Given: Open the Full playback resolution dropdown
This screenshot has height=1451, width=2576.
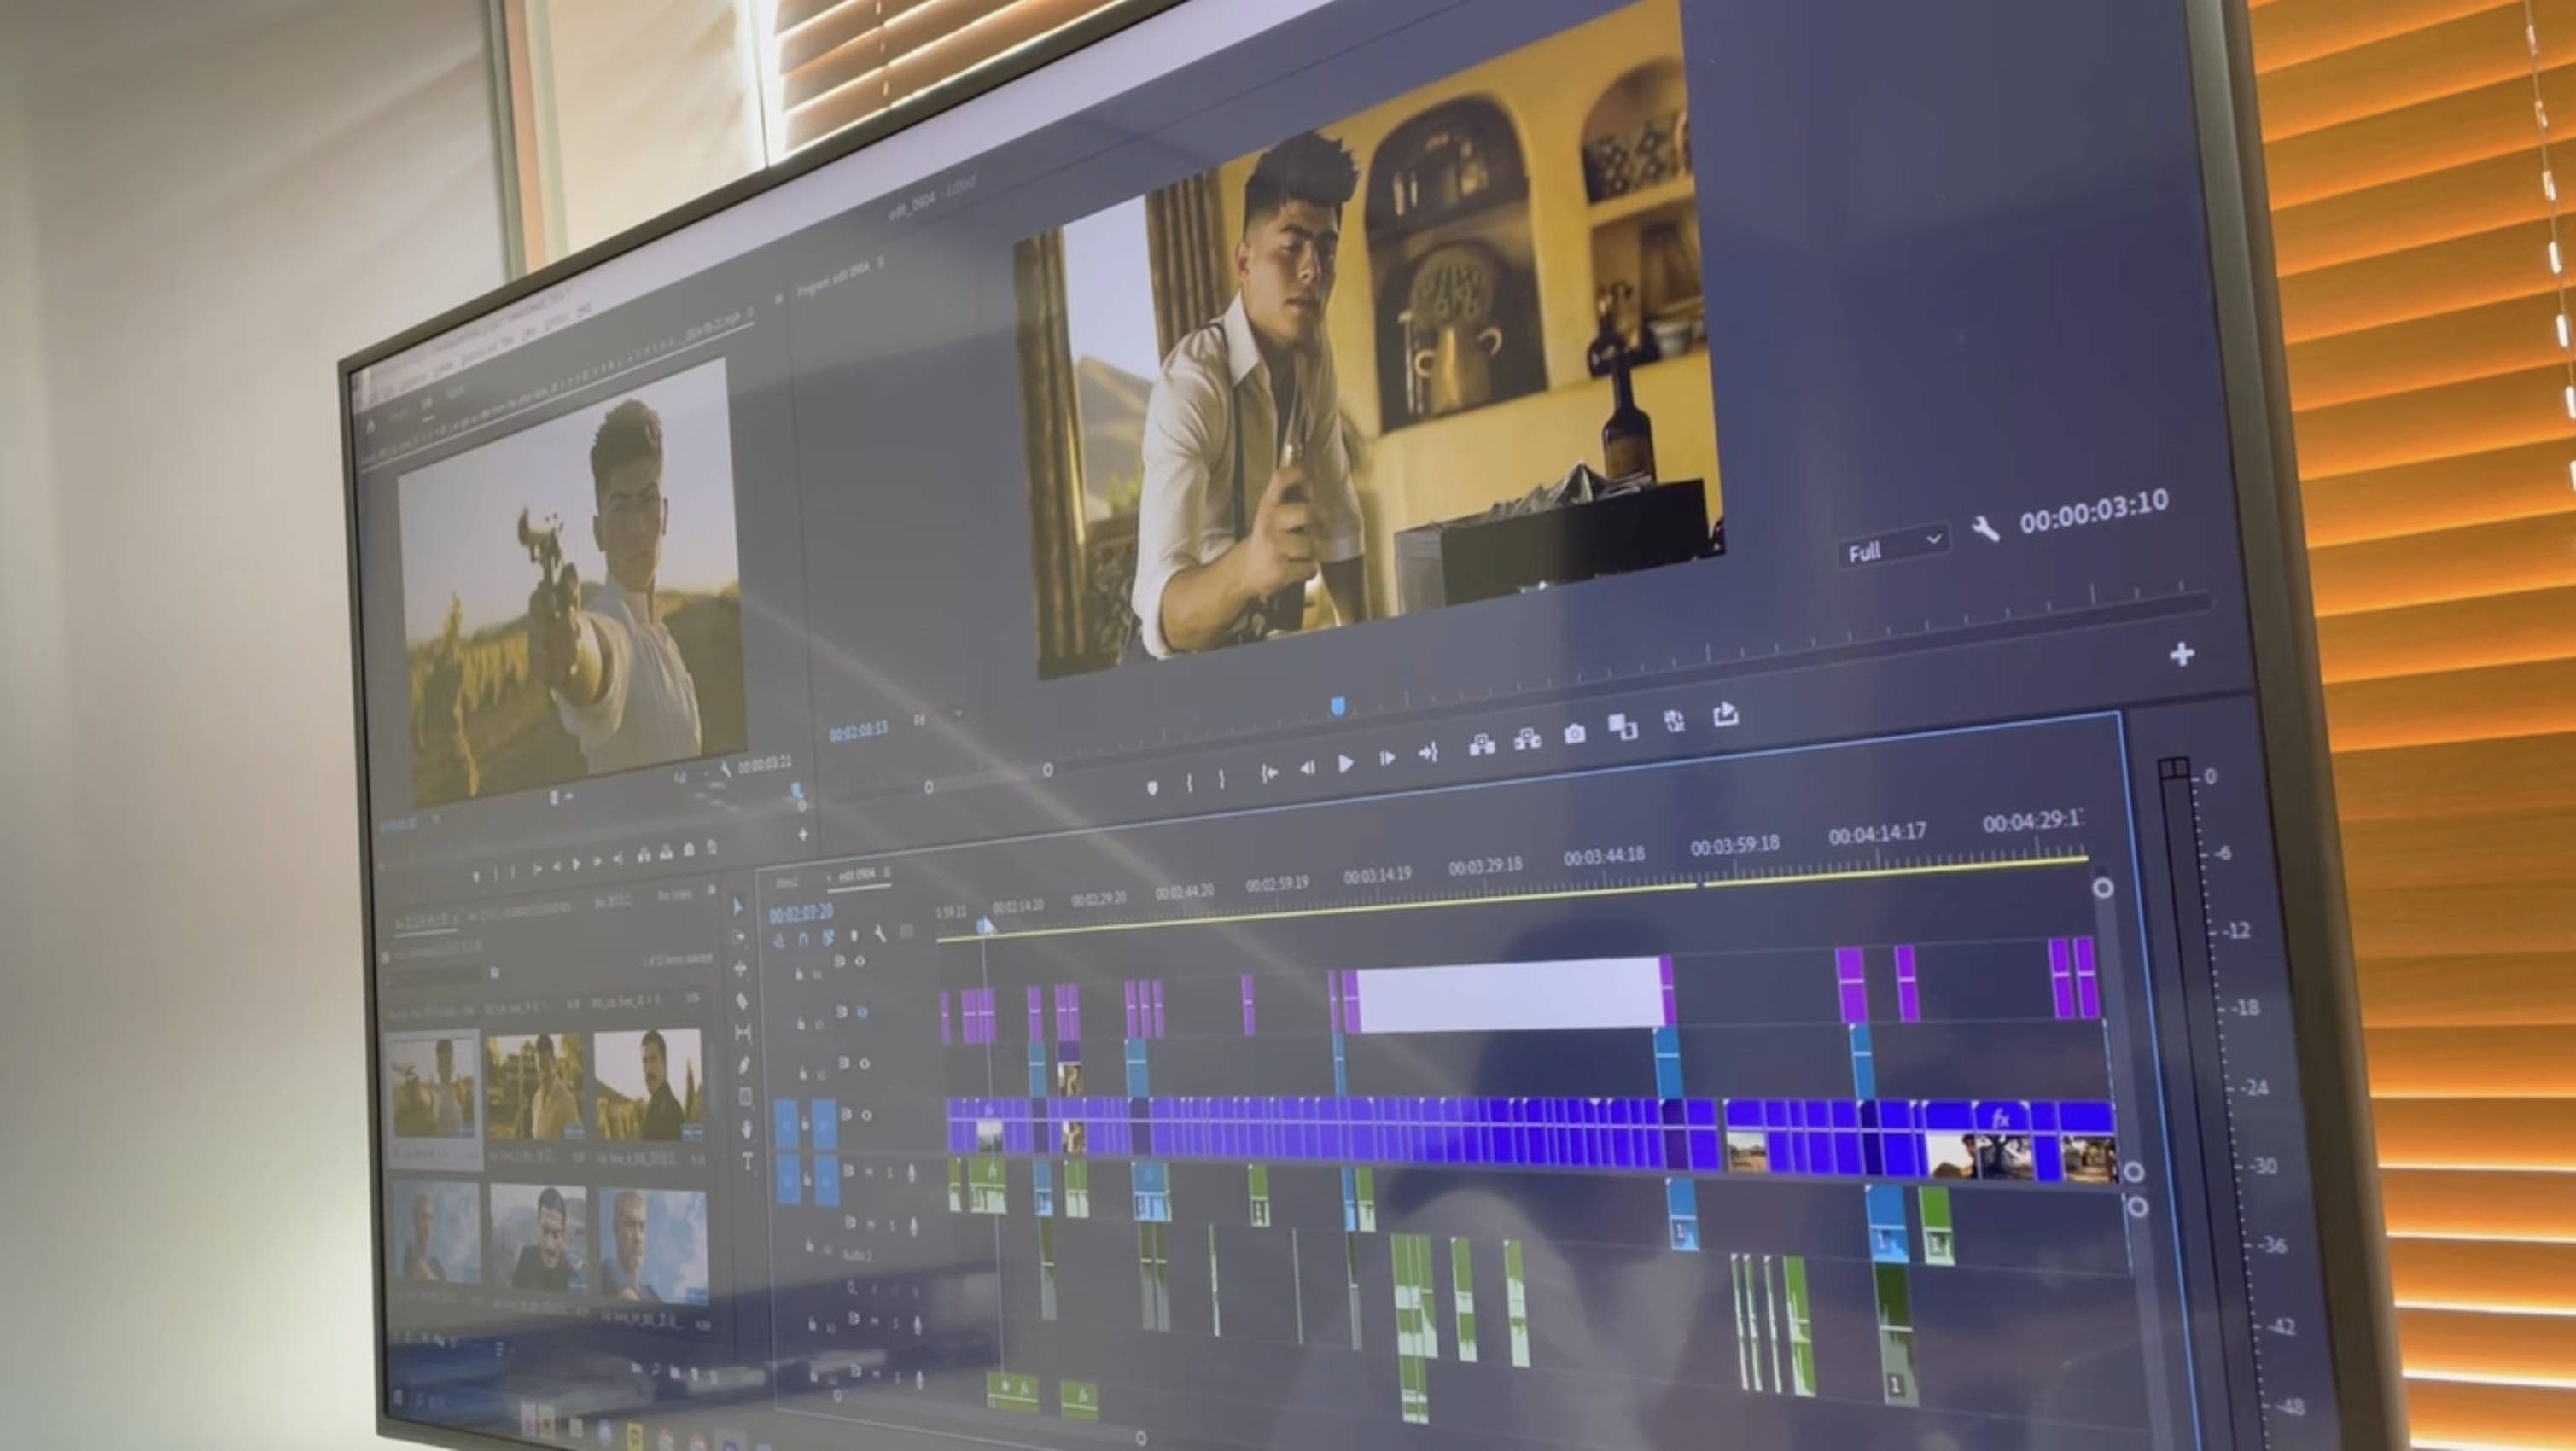Looking at the screenshot, I should 1894,546.
